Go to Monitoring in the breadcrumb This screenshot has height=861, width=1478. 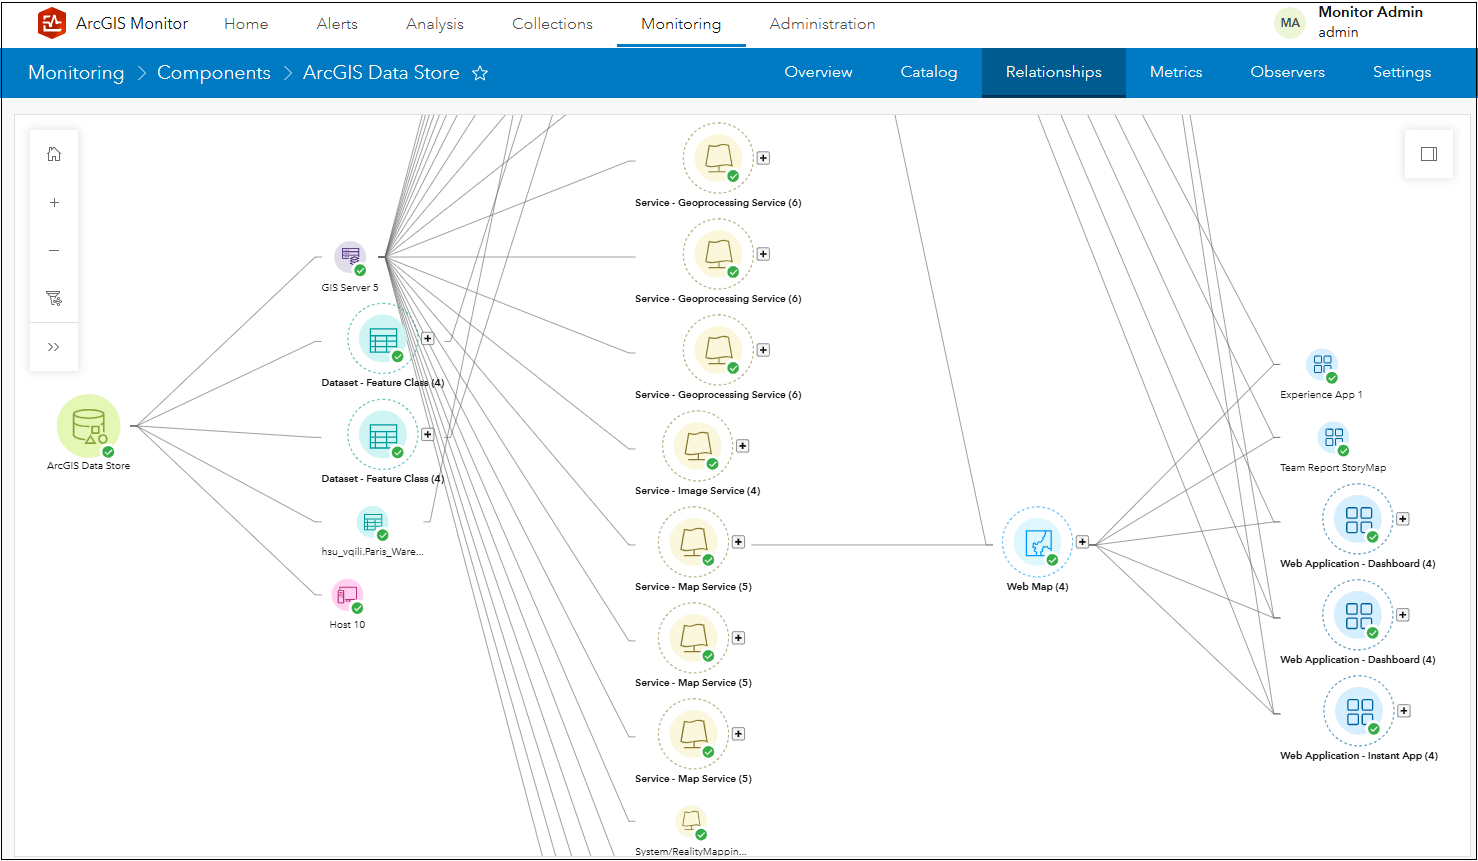[76, 73]
